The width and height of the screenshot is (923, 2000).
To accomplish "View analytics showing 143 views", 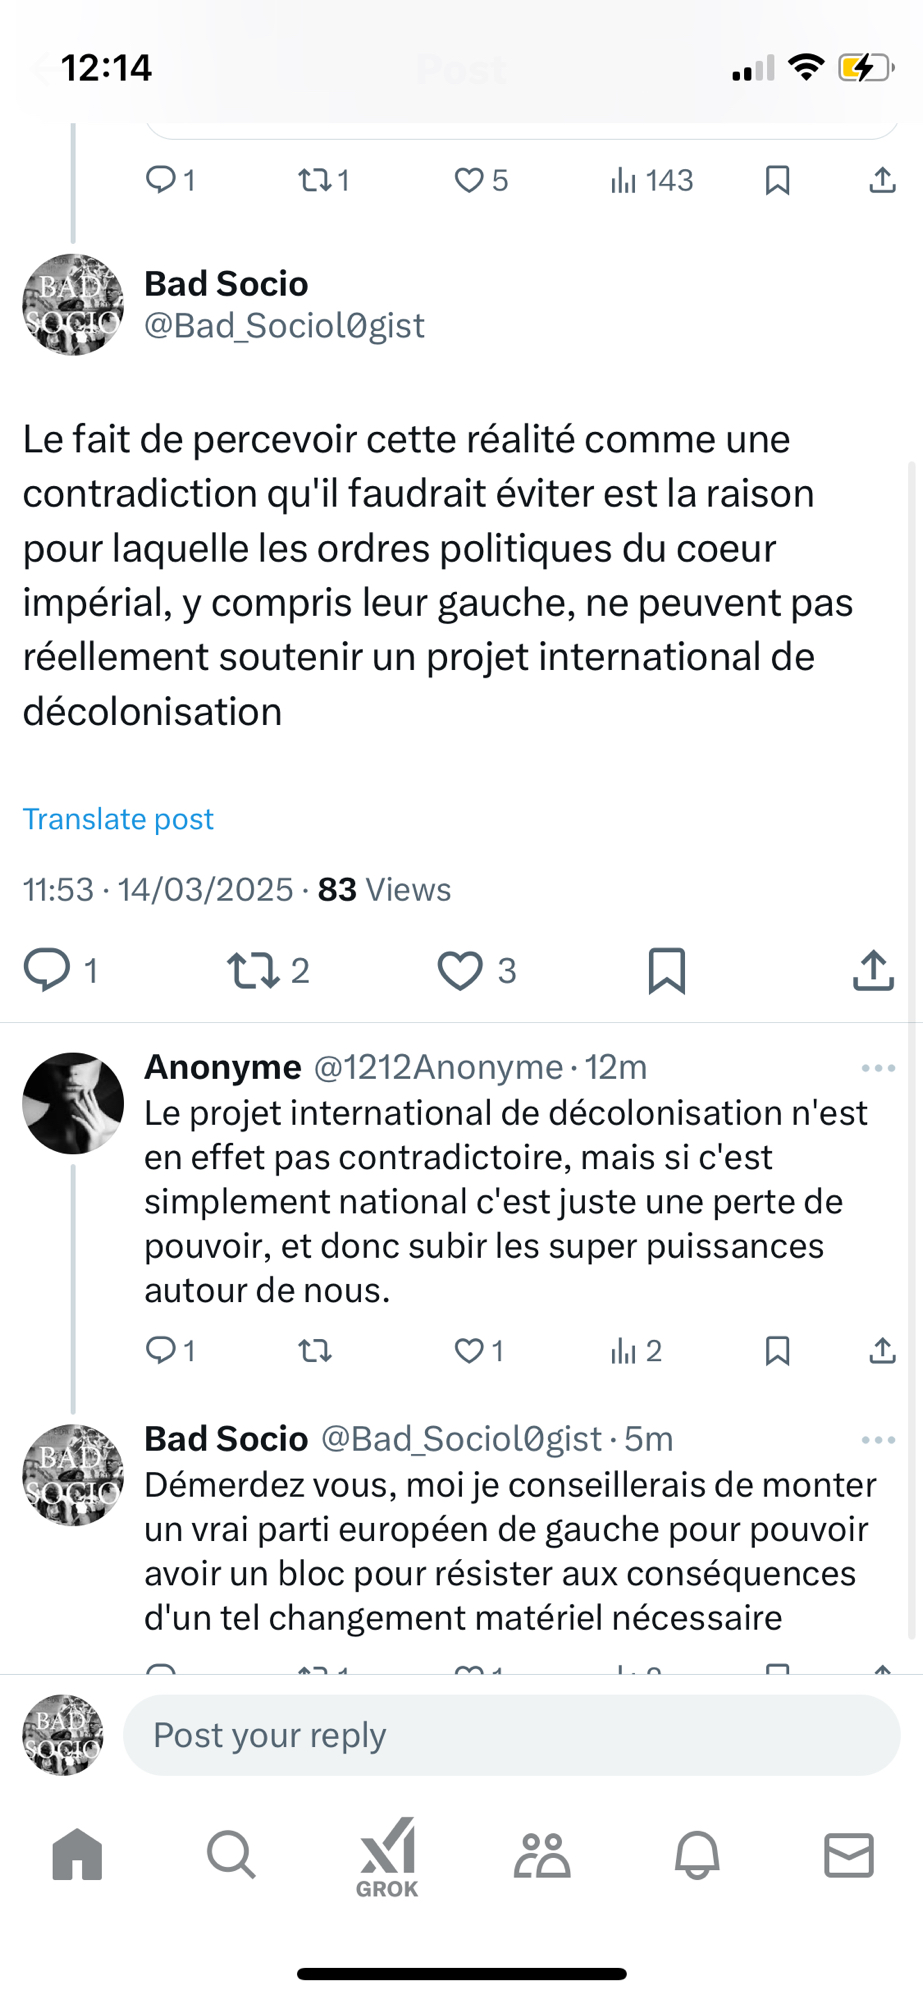I will tap(652, 181).
